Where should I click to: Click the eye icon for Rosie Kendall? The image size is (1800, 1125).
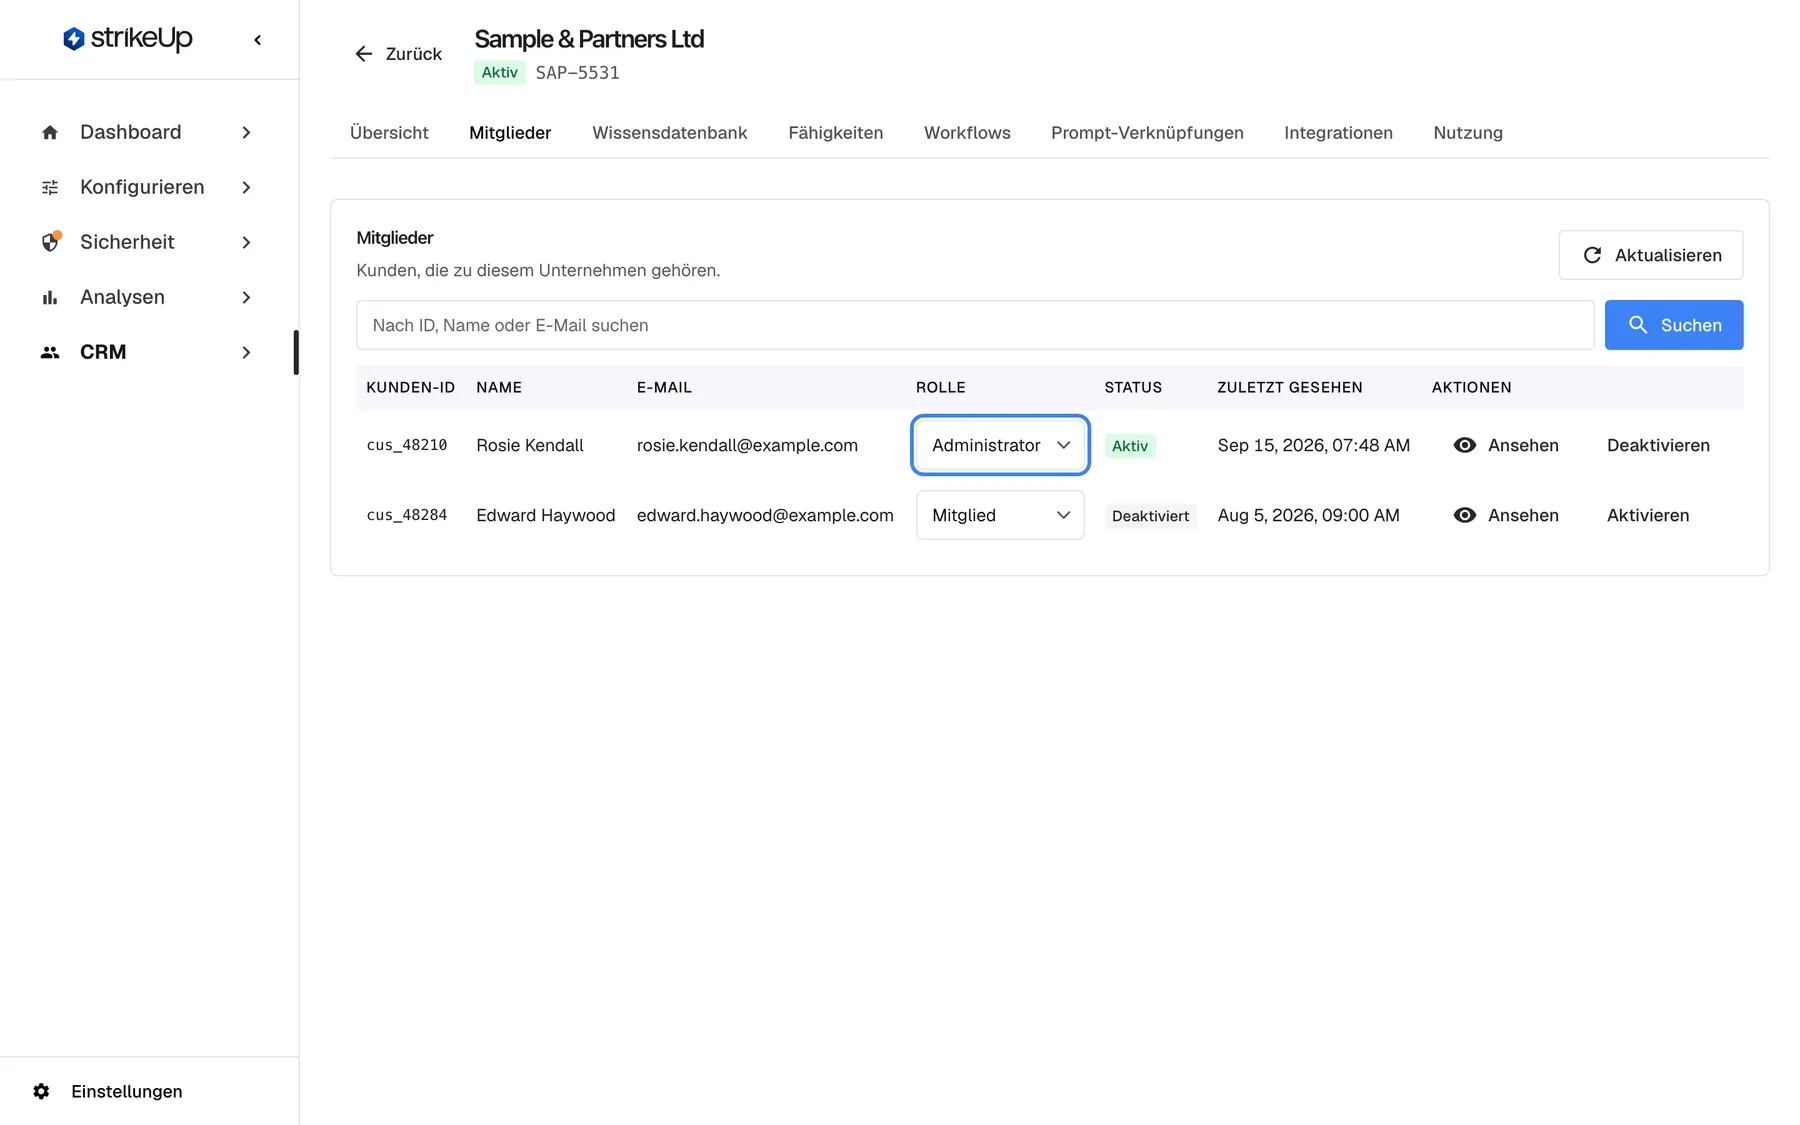coord(1464,445)
